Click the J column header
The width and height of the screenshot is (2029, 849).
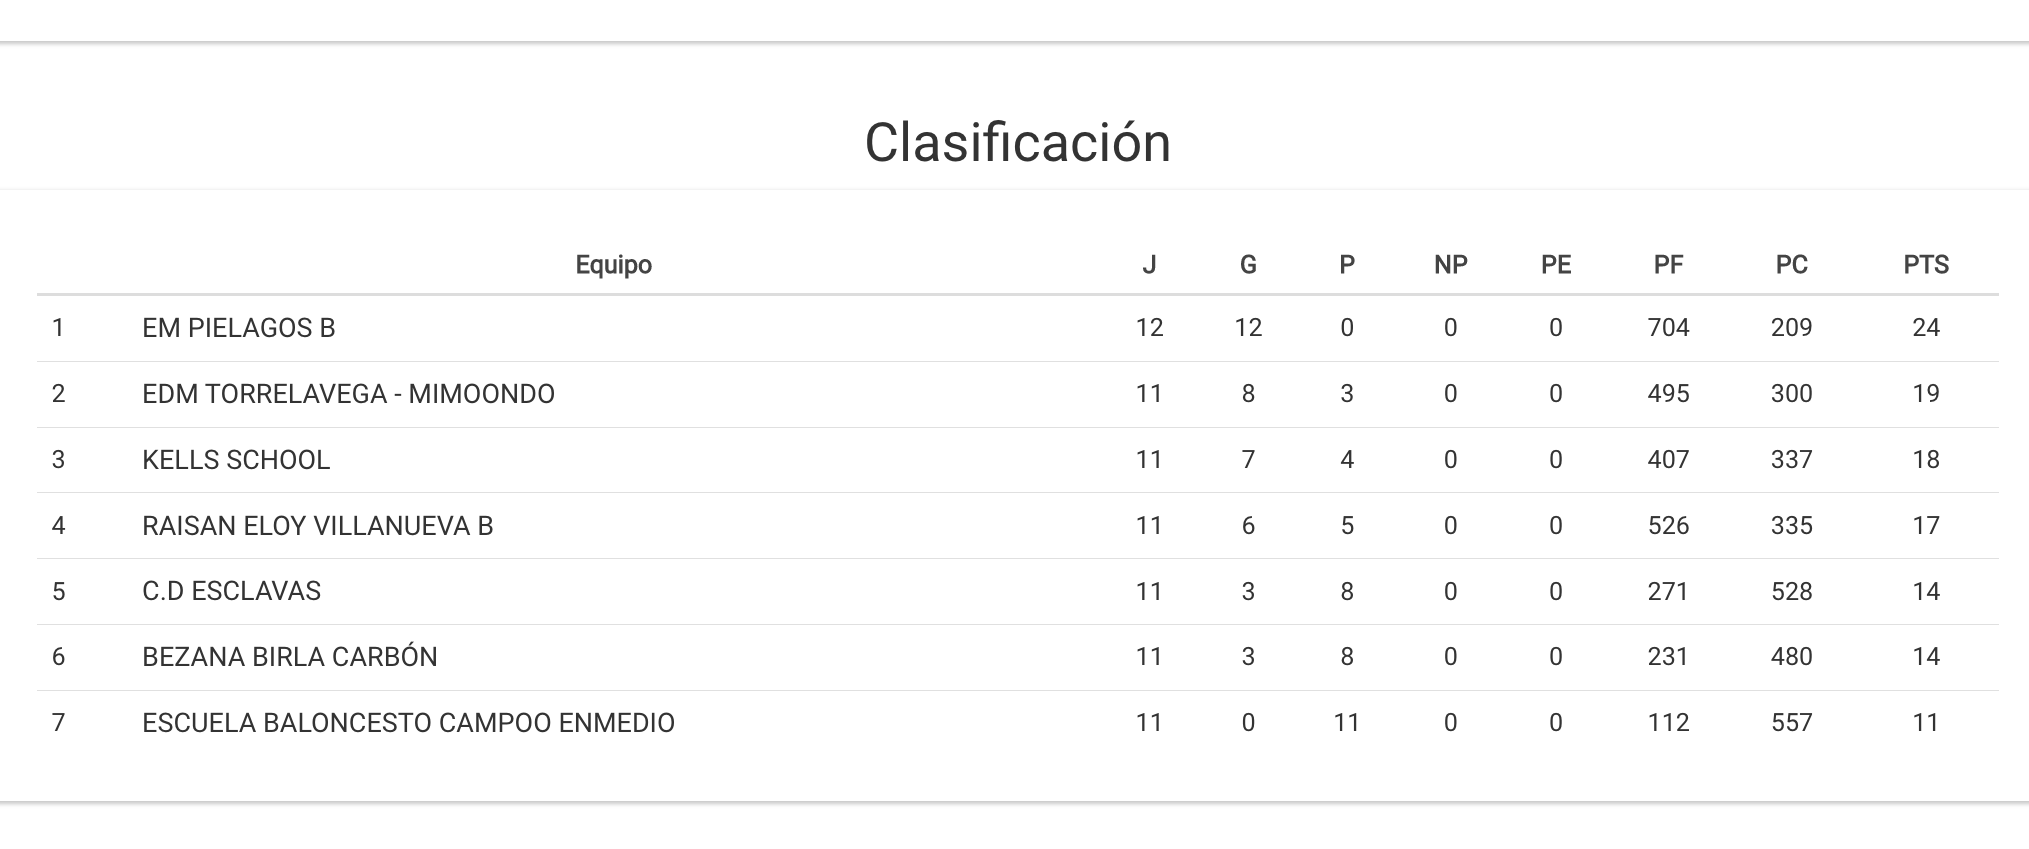1149,265
